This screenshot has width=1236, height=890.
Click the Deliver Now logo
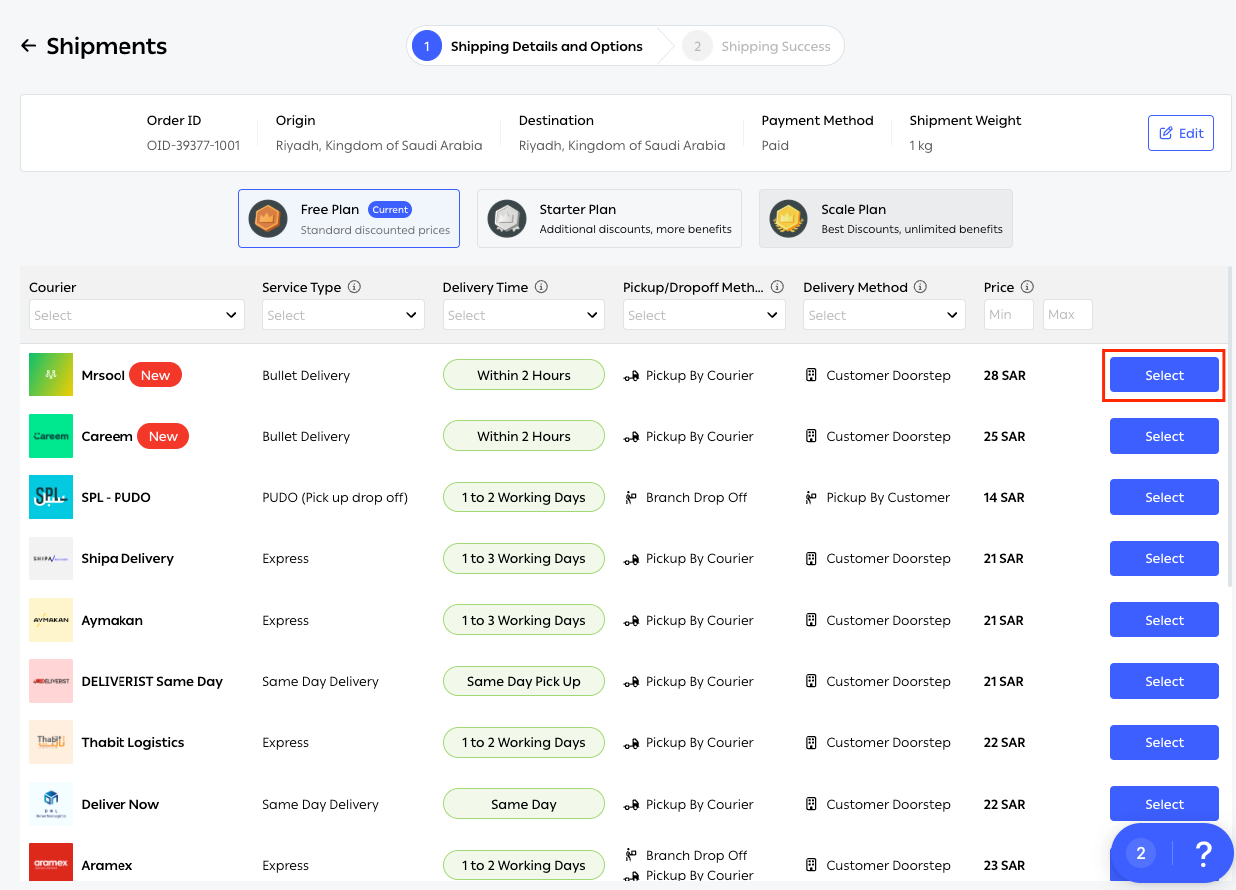pyautogui.click(x=51, y=804)
